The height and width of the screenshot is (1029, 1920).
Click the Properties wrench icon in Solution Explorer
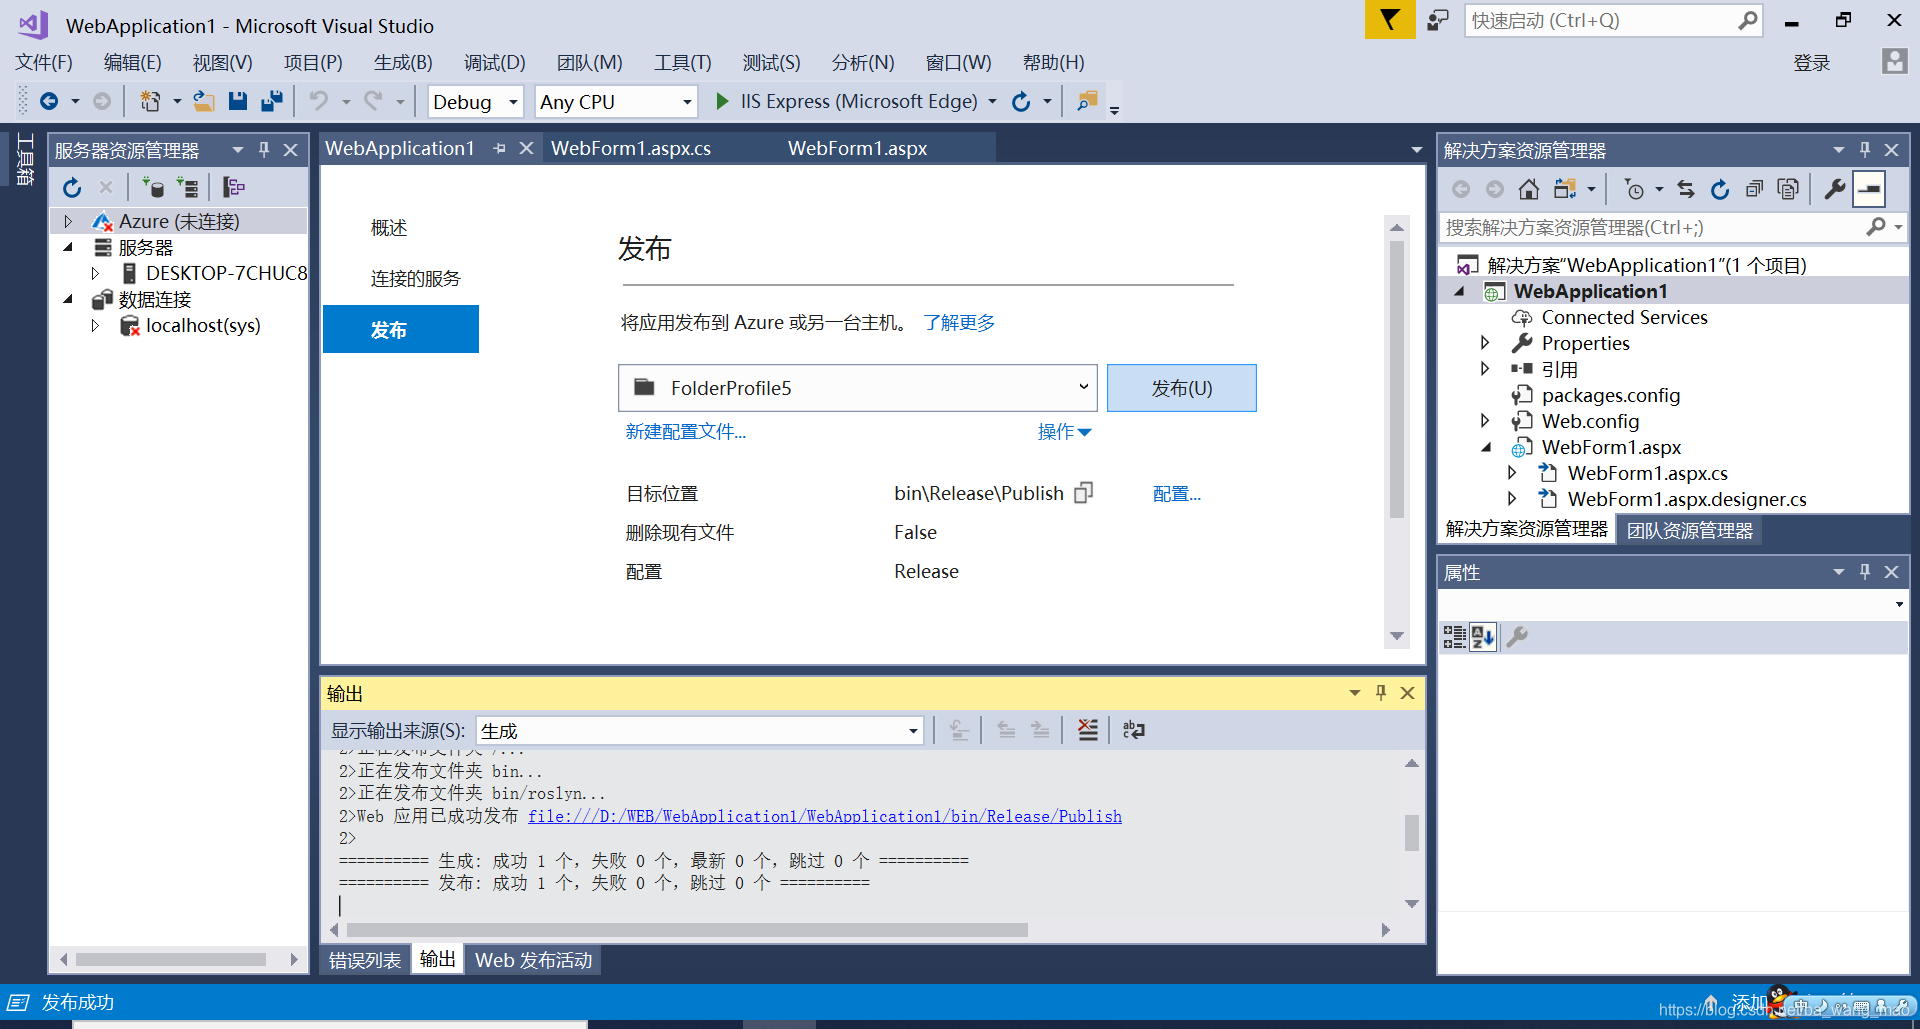pos(1834,189)
